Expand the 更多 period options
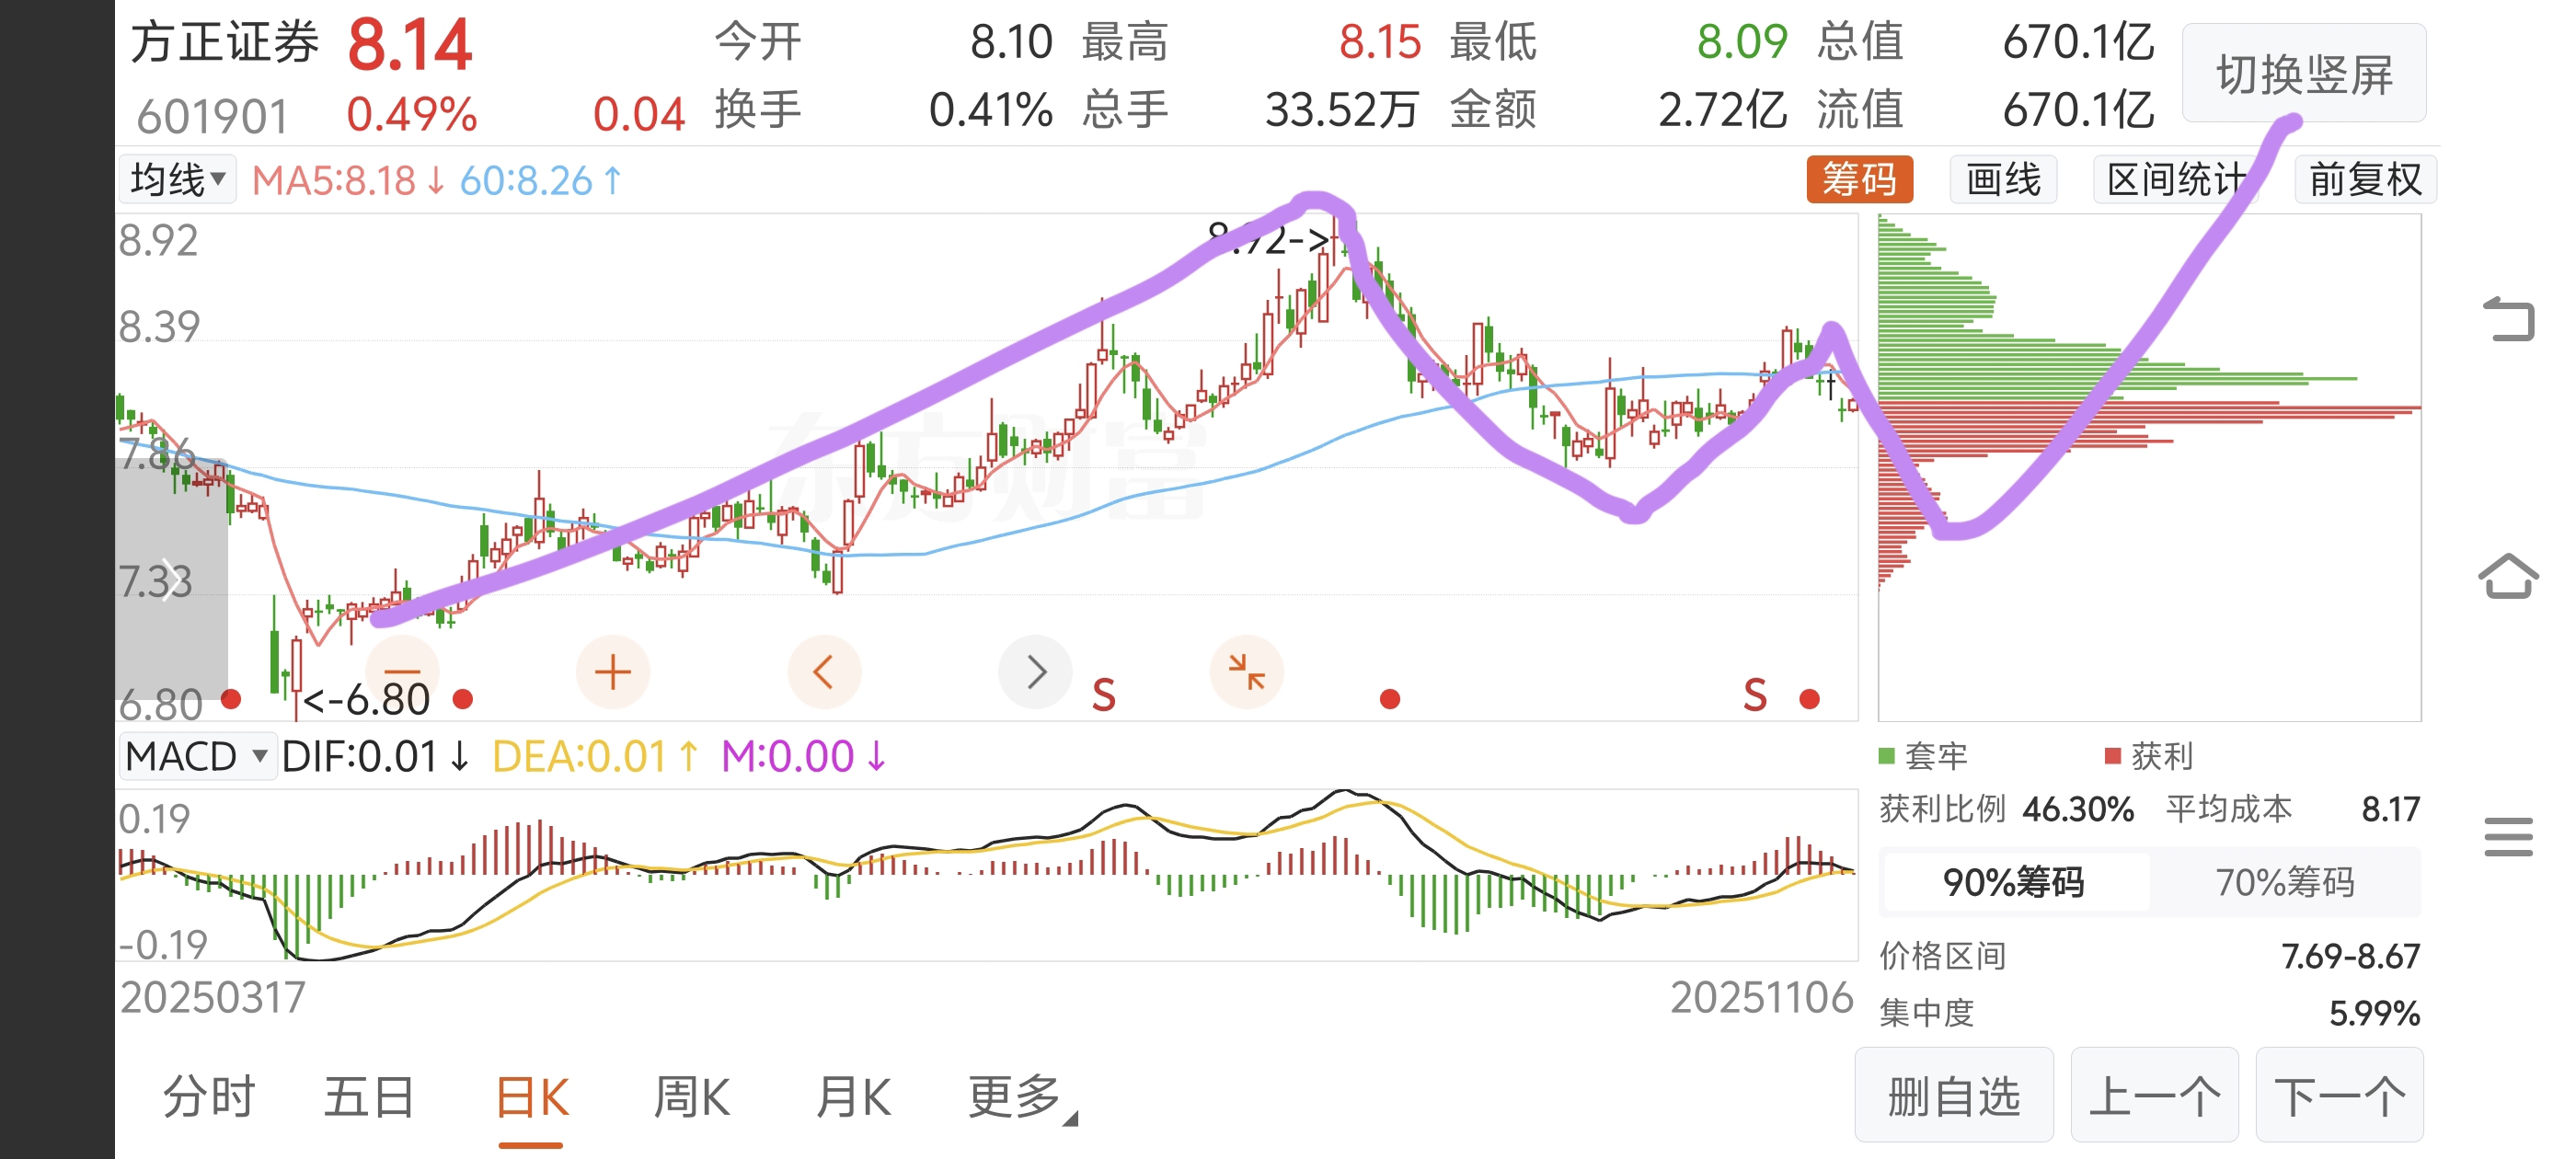The width and height of the screenshot is (2576, 1159). click(x=1020, y=1097)
